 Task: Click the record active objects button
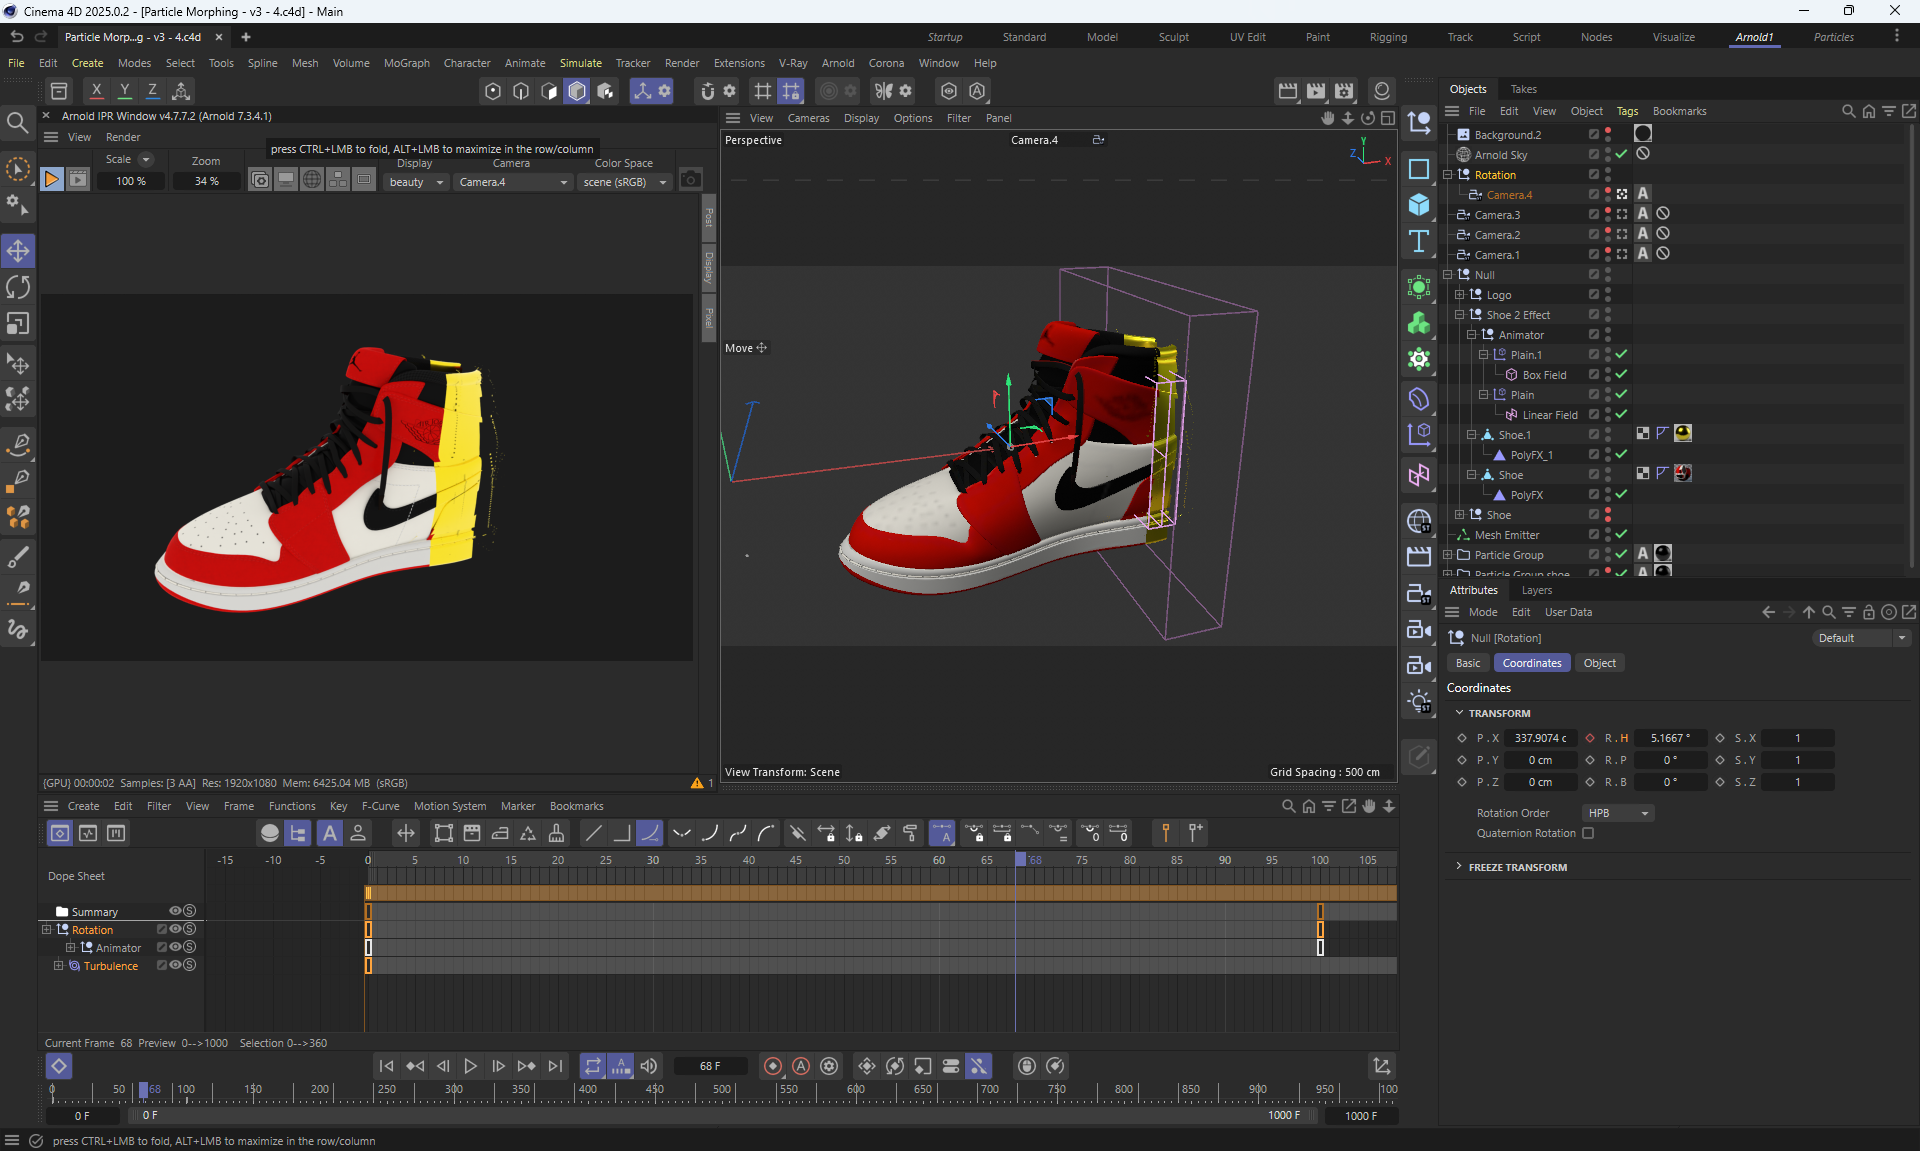772,1066
